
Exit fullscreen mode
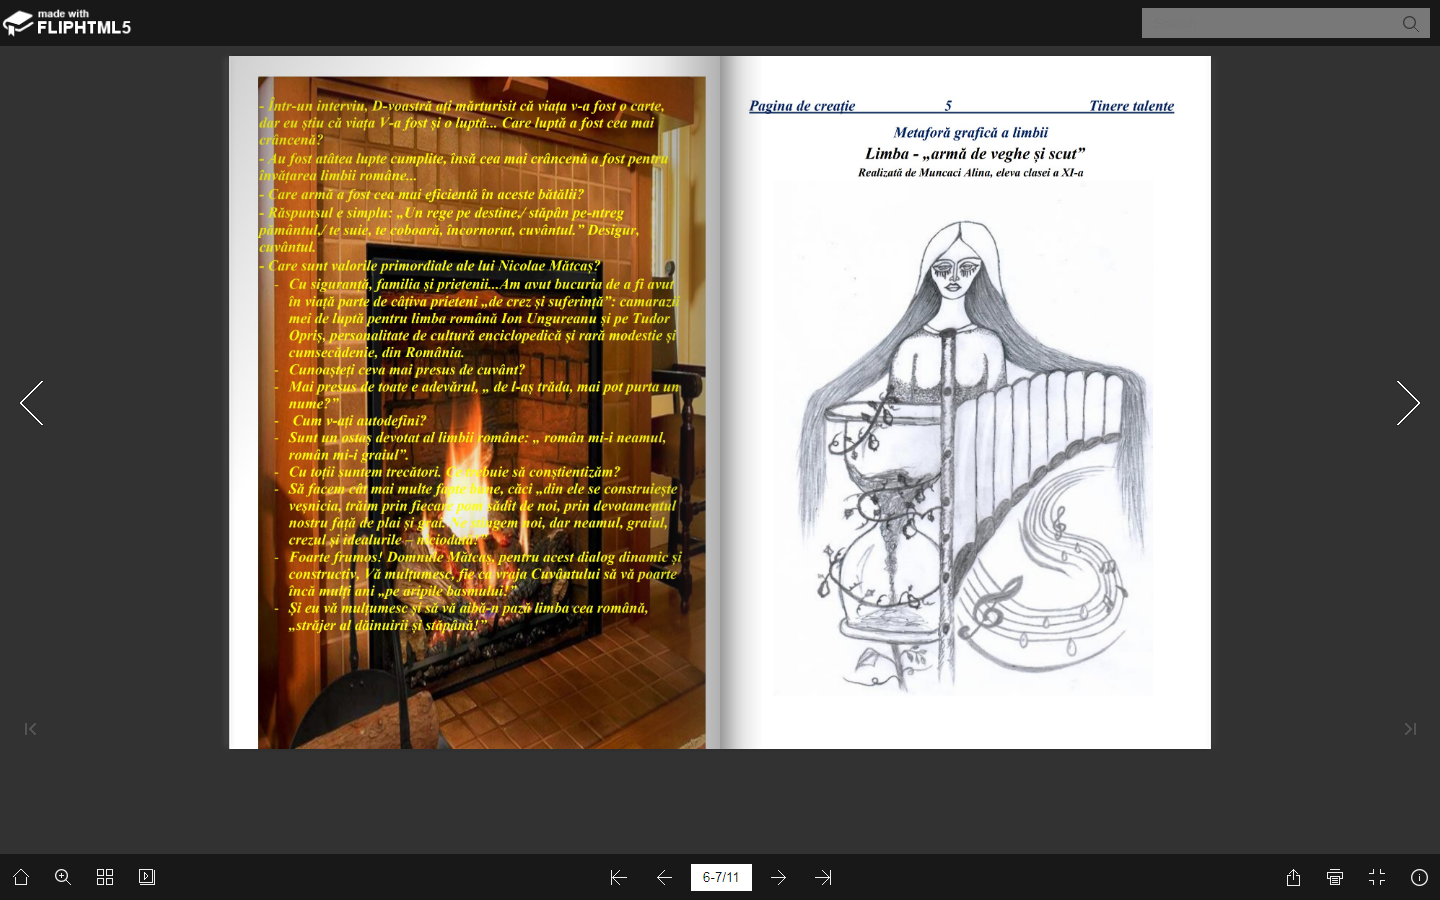click(x=1377, y=877)
